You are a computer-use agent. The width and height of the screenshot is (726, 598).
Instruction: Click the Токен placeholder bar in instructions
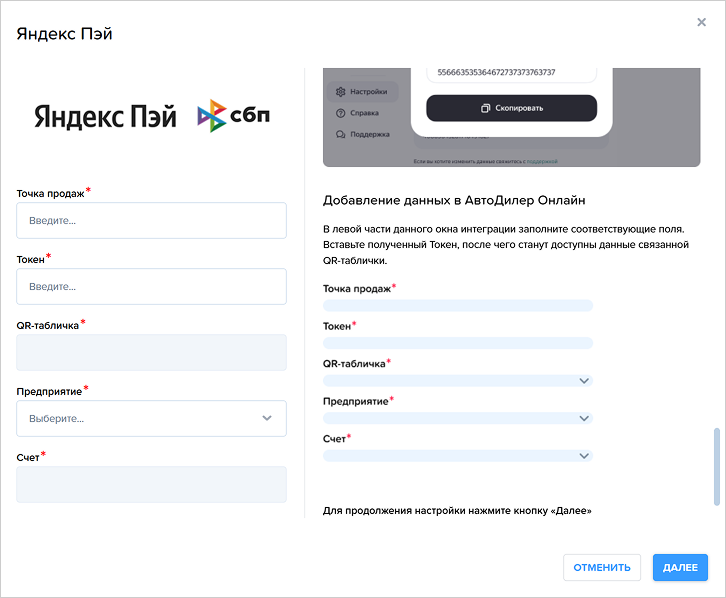point(458,343)
